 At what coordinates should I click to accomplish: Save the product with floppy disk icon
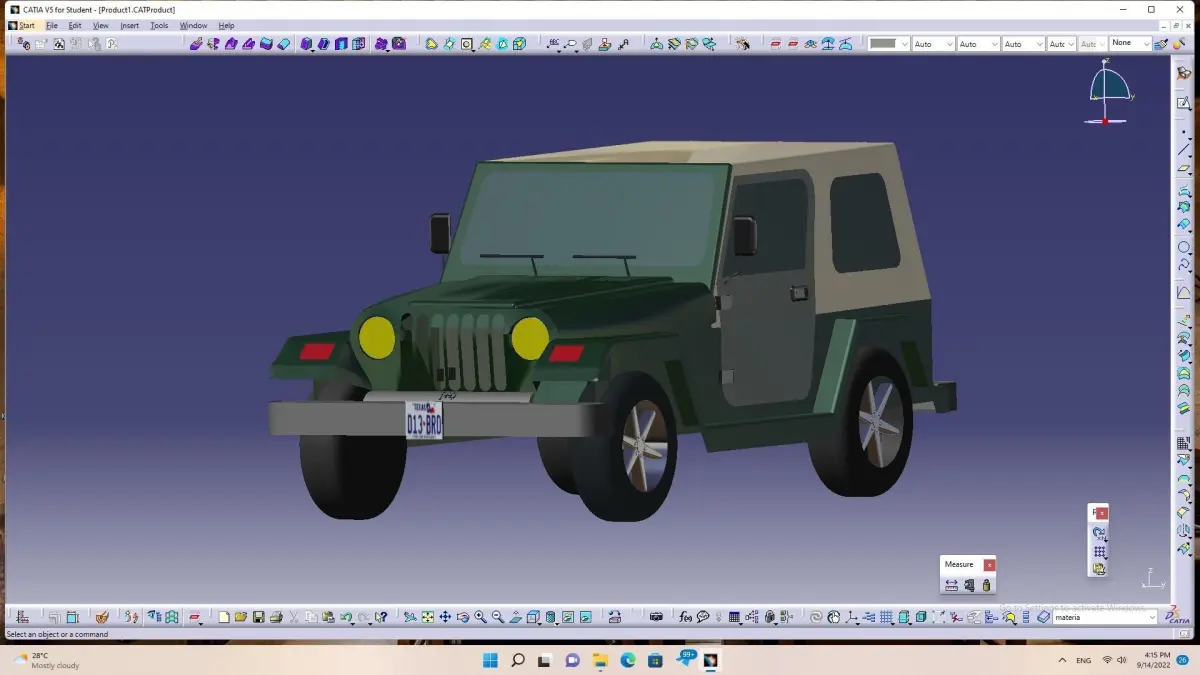tap(258, 617)
